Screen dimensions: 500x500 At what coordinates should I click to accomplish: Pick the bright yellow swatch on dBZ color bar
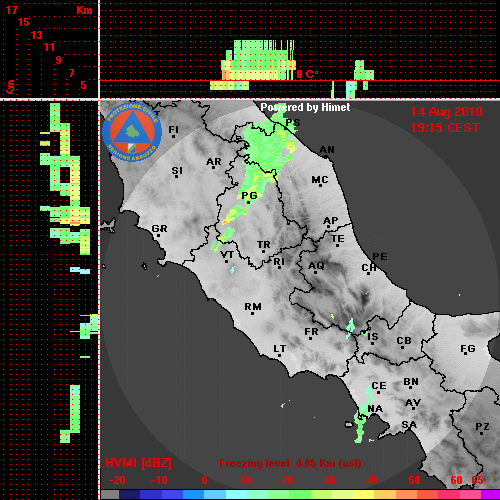click(363, 495)
